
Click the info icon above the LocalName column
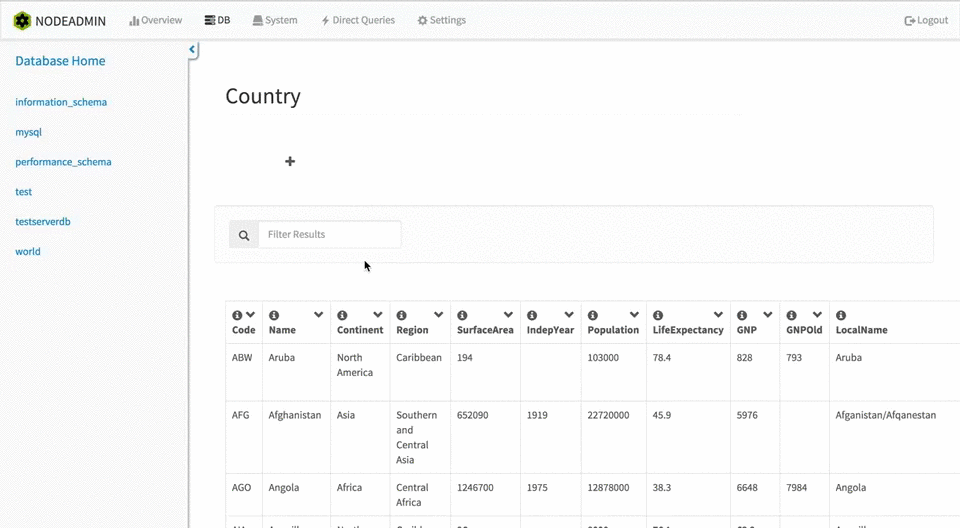tap(841, 315)
